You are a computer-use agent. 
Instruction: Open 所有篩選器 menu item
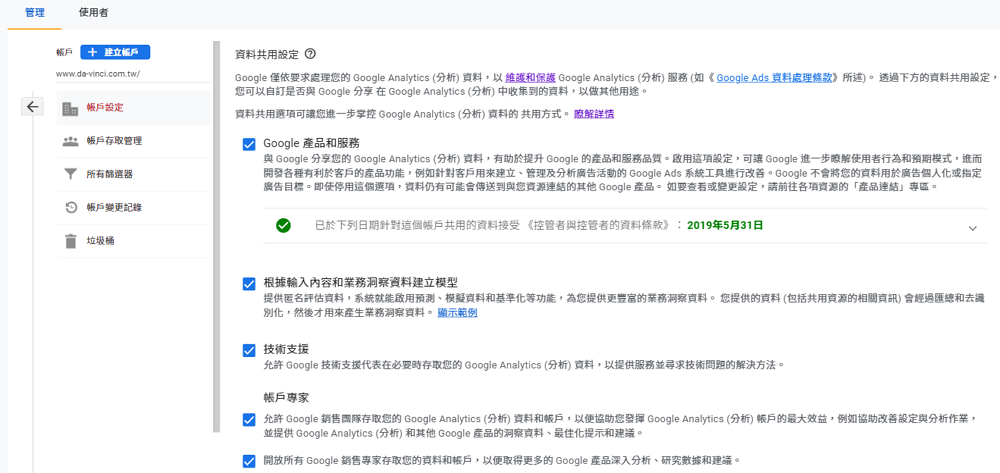point(133,175)
